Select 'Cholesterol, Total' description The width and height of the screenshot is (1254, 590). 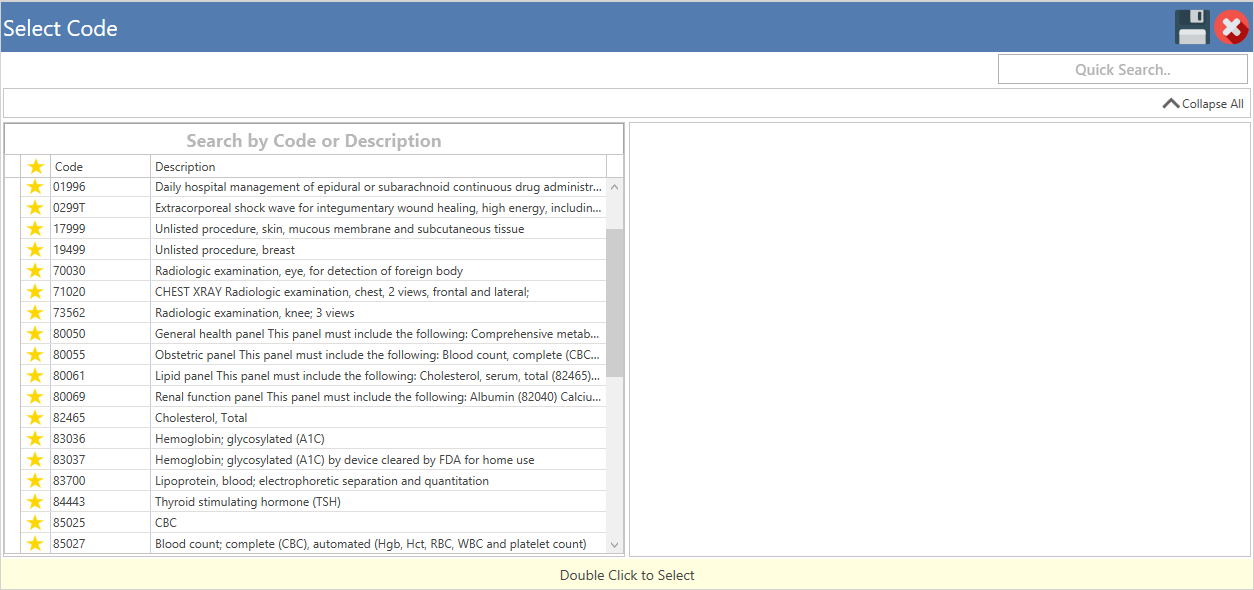coord(378,418)
